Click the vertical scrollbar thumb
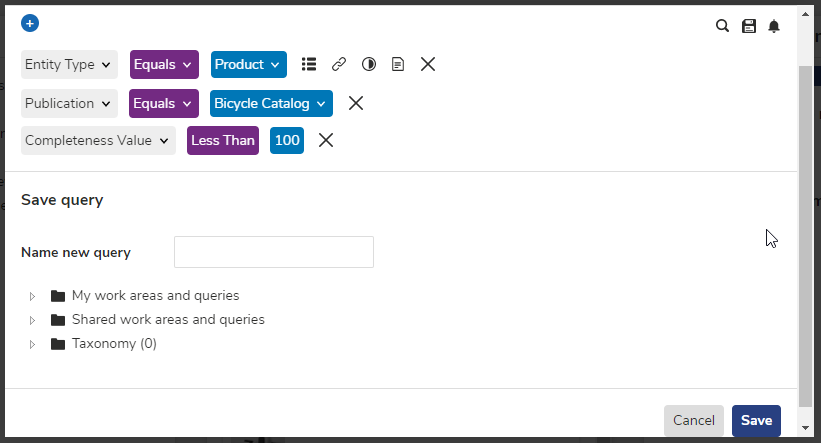The image size is (821, 443). pyautogui.click(x=805, y=236)
